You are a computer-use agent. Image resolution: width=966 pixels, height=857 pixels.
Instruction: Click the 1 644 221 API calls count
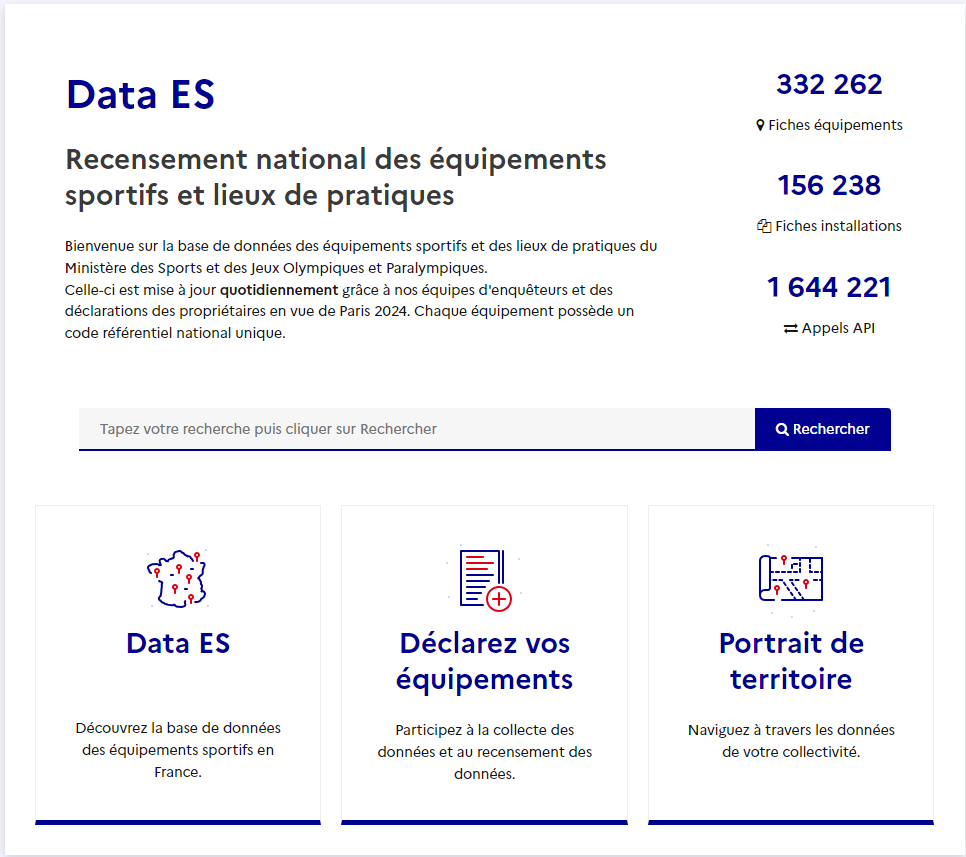coord(829,287)
